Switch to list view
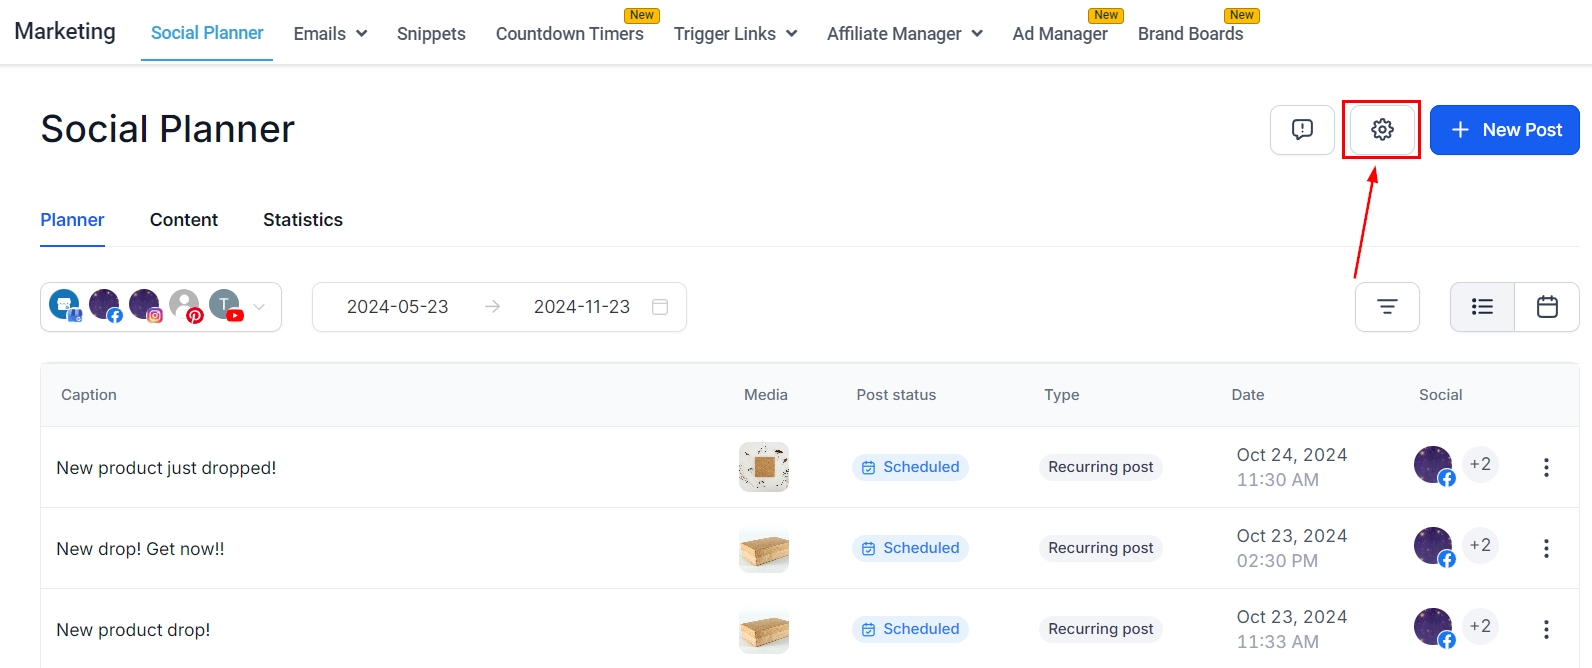1592x668 pixels. [1482, 307]
